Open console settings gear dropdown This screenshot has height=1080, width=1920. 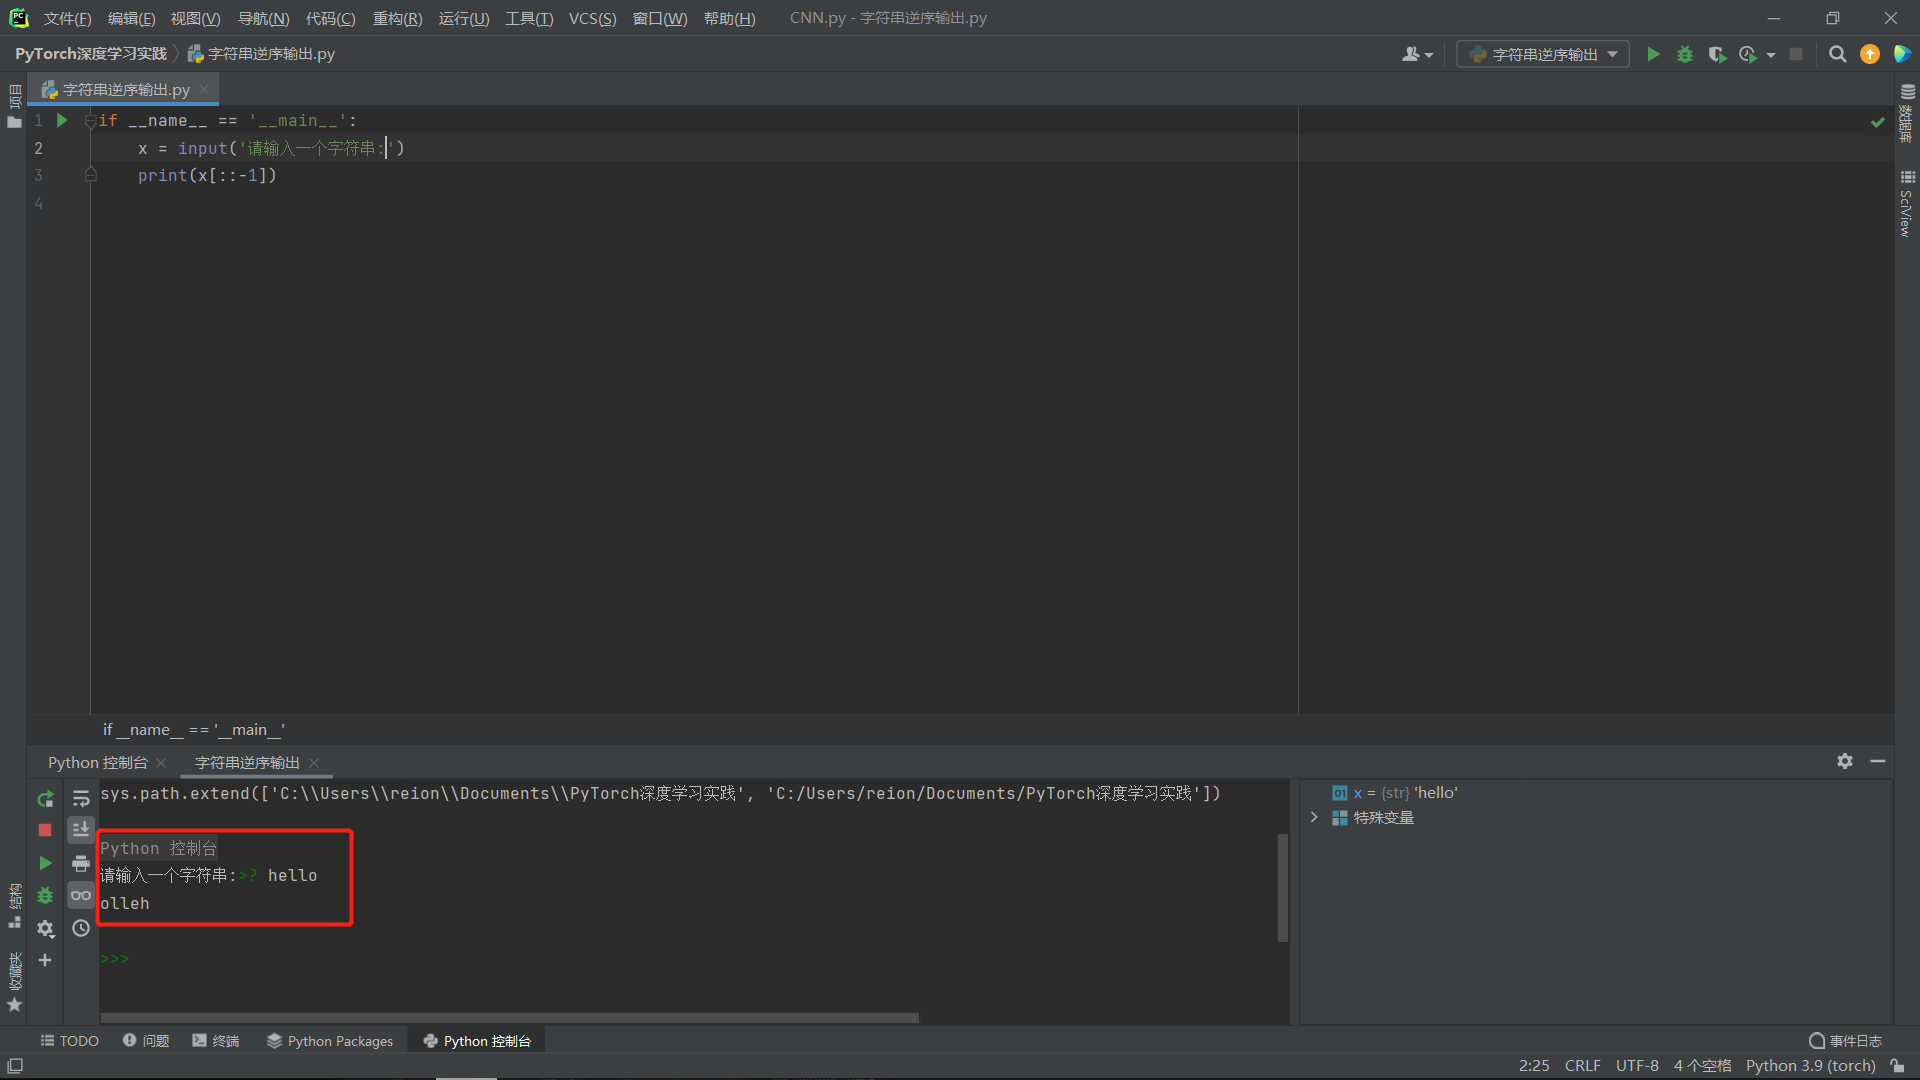[45, 929]
